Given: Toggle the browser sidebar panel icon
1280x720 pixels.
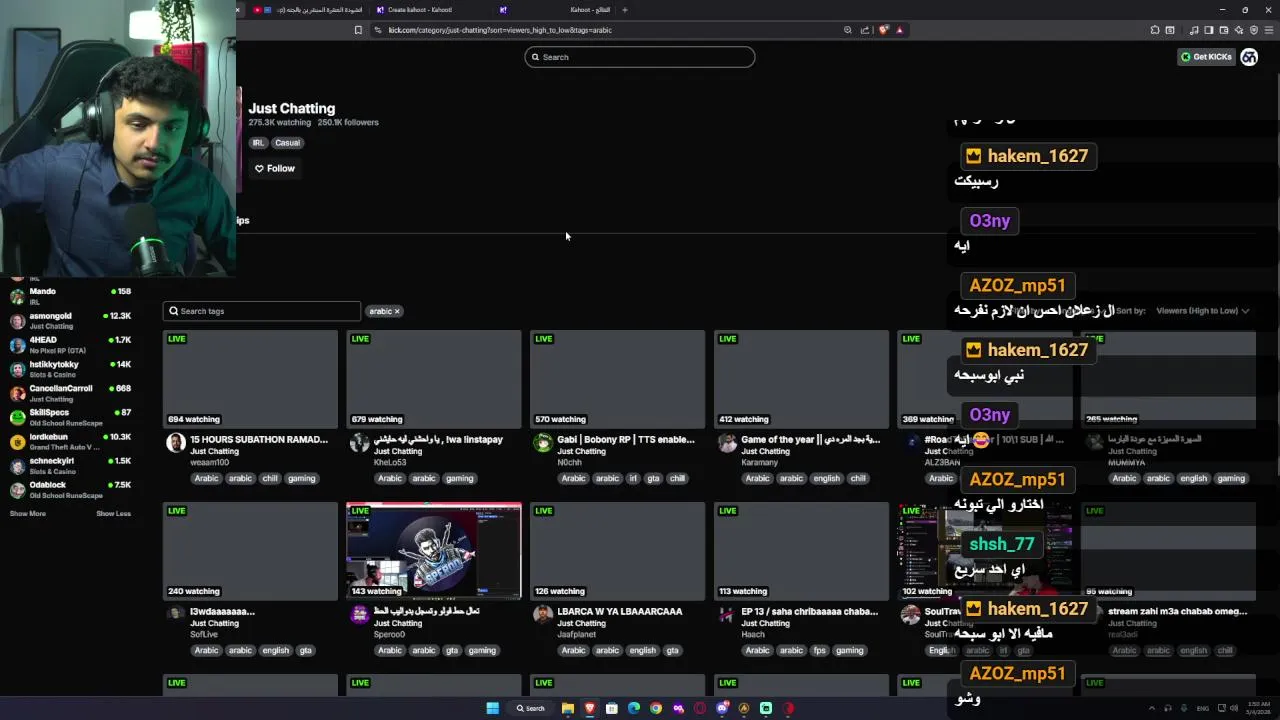Looking at the screenshot, I should 1208,30.
